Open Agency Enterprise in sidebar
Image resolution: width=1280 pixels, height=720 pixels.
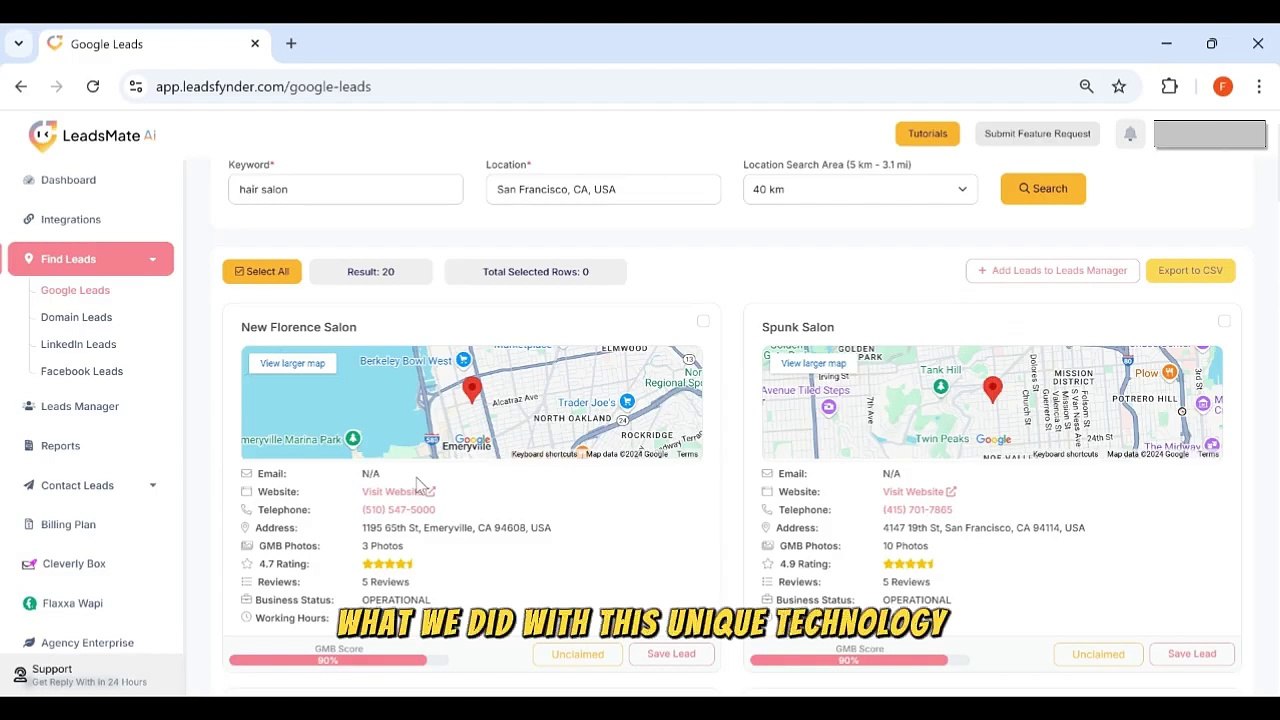87,643
